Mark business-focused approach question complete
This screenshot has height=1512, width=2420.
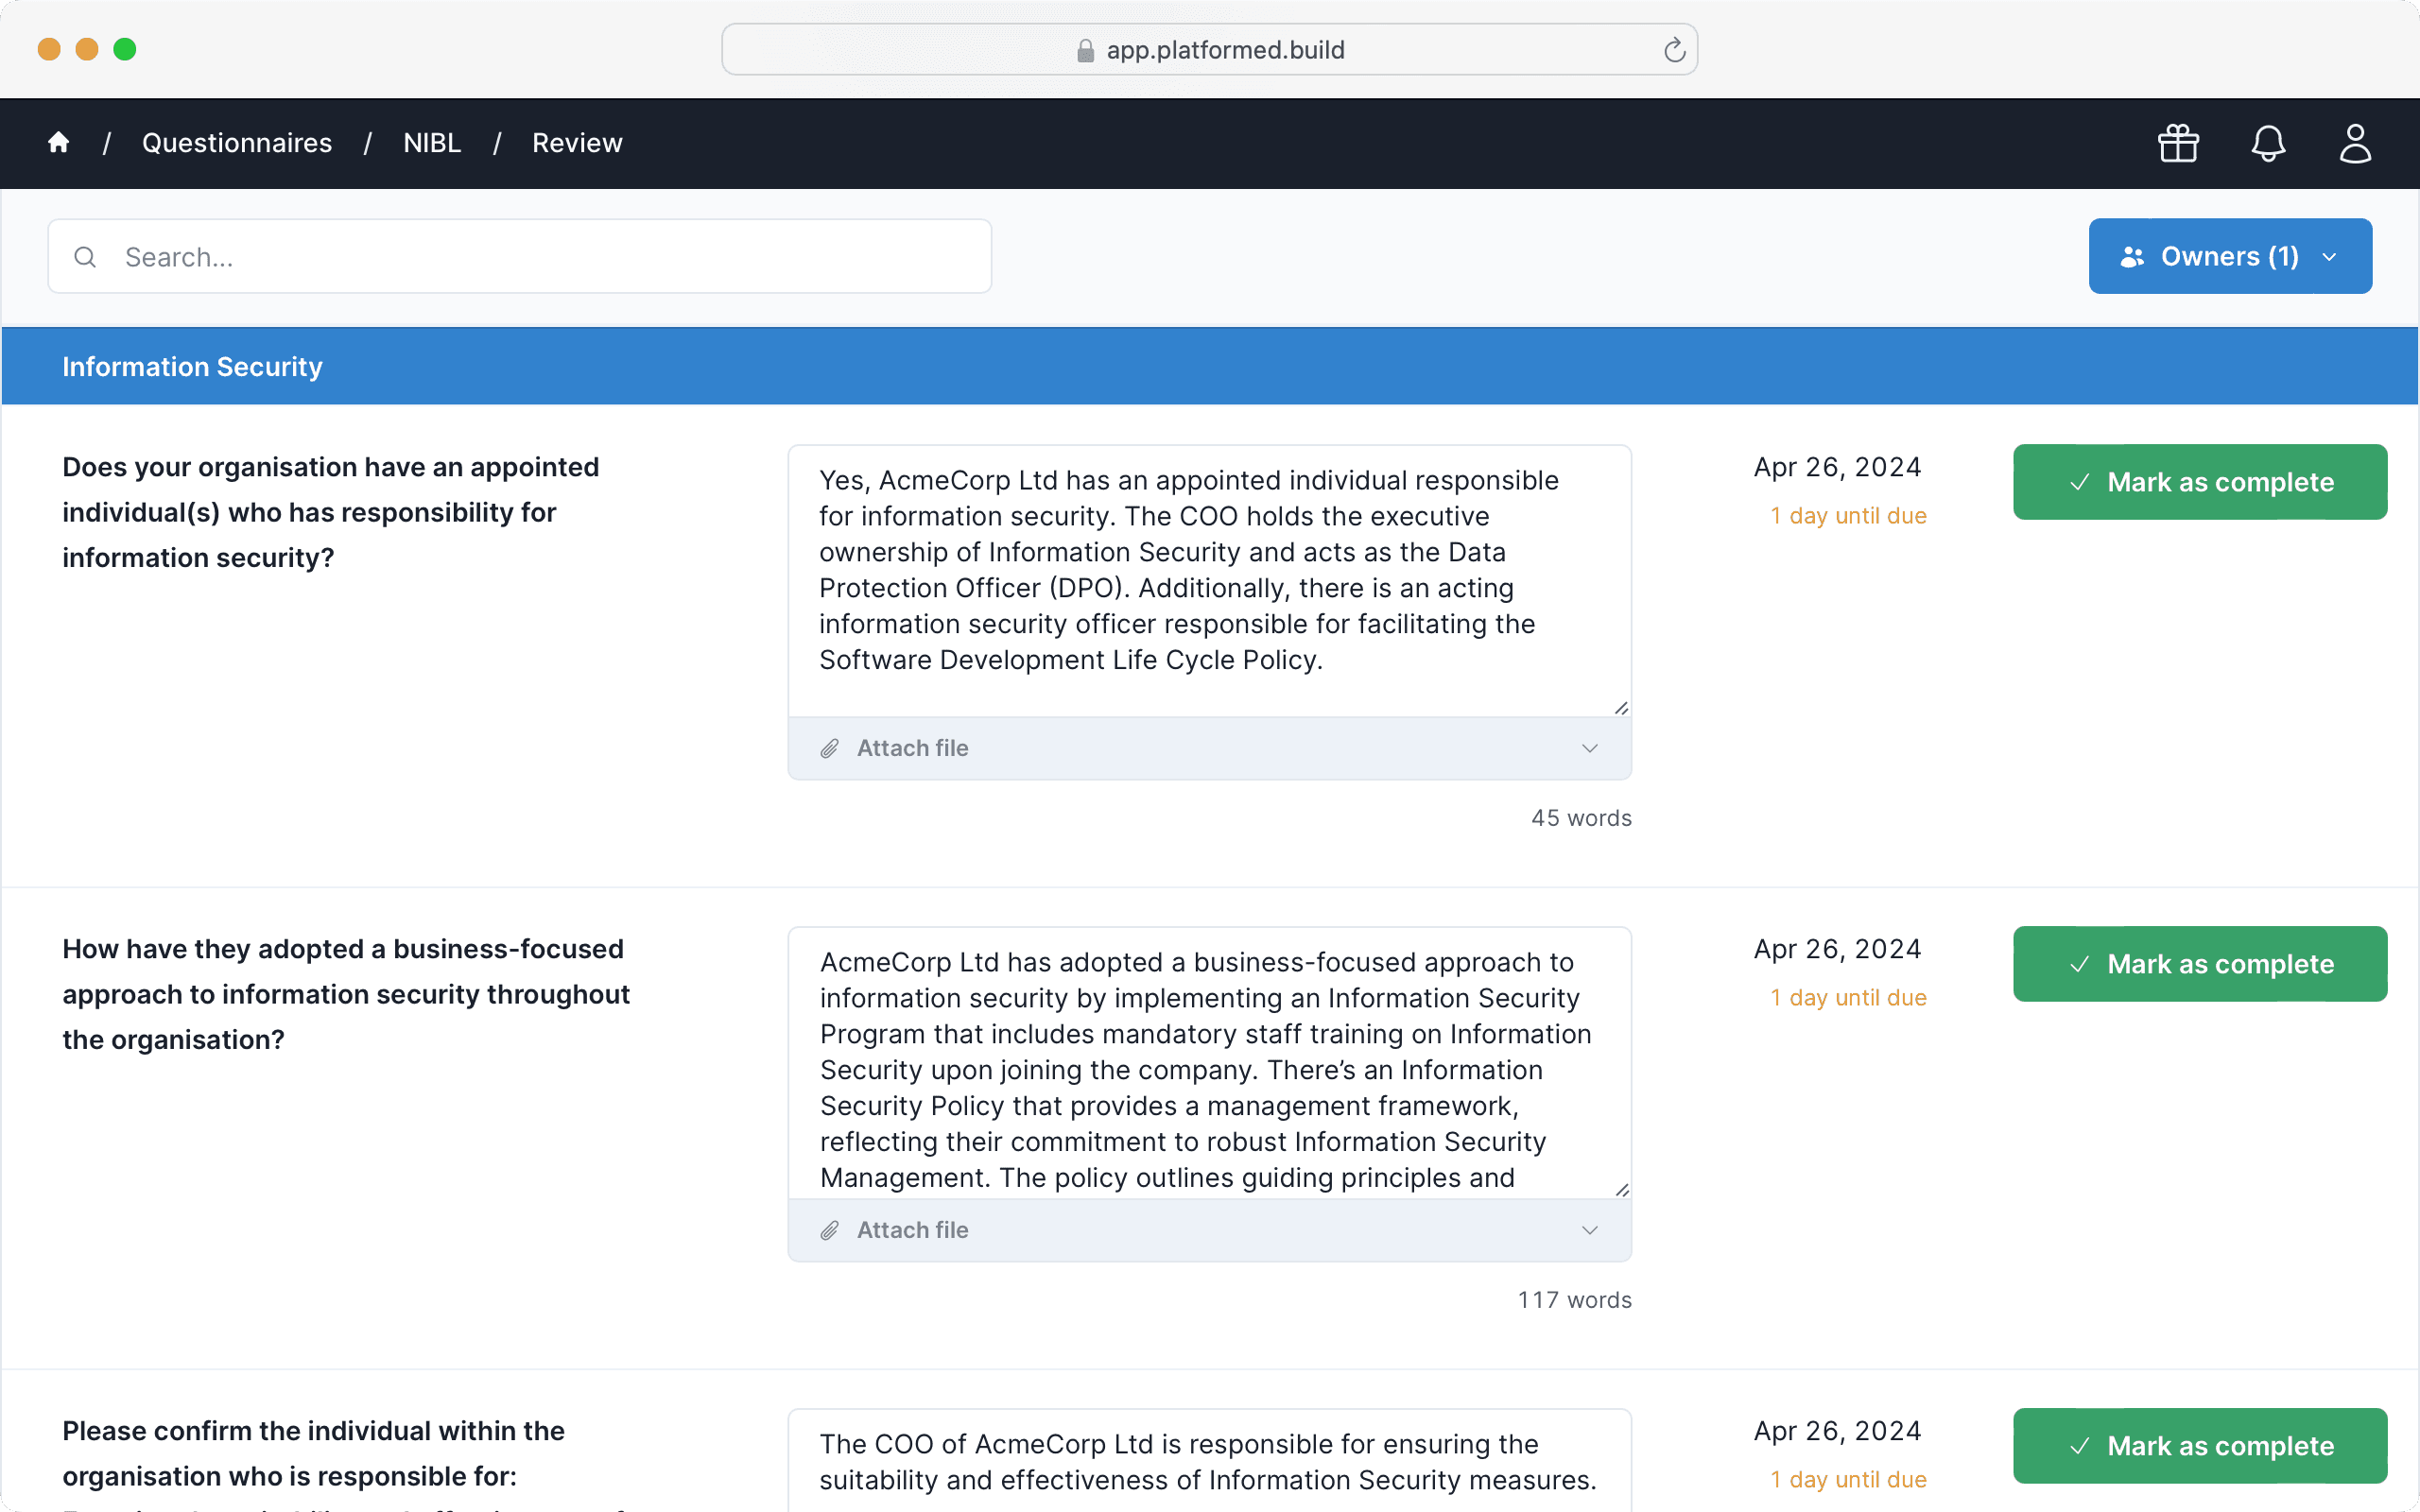point(2199,964)
